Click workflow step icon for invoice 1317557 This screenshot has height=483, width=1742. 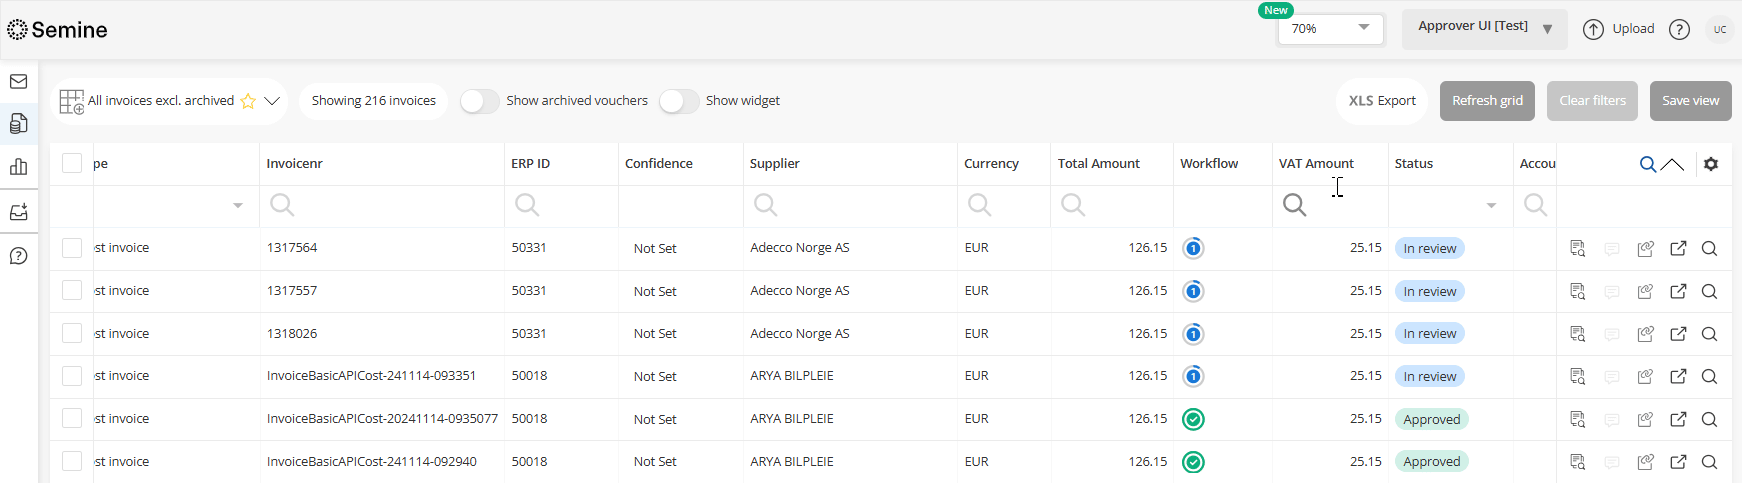coord(1192,291)
